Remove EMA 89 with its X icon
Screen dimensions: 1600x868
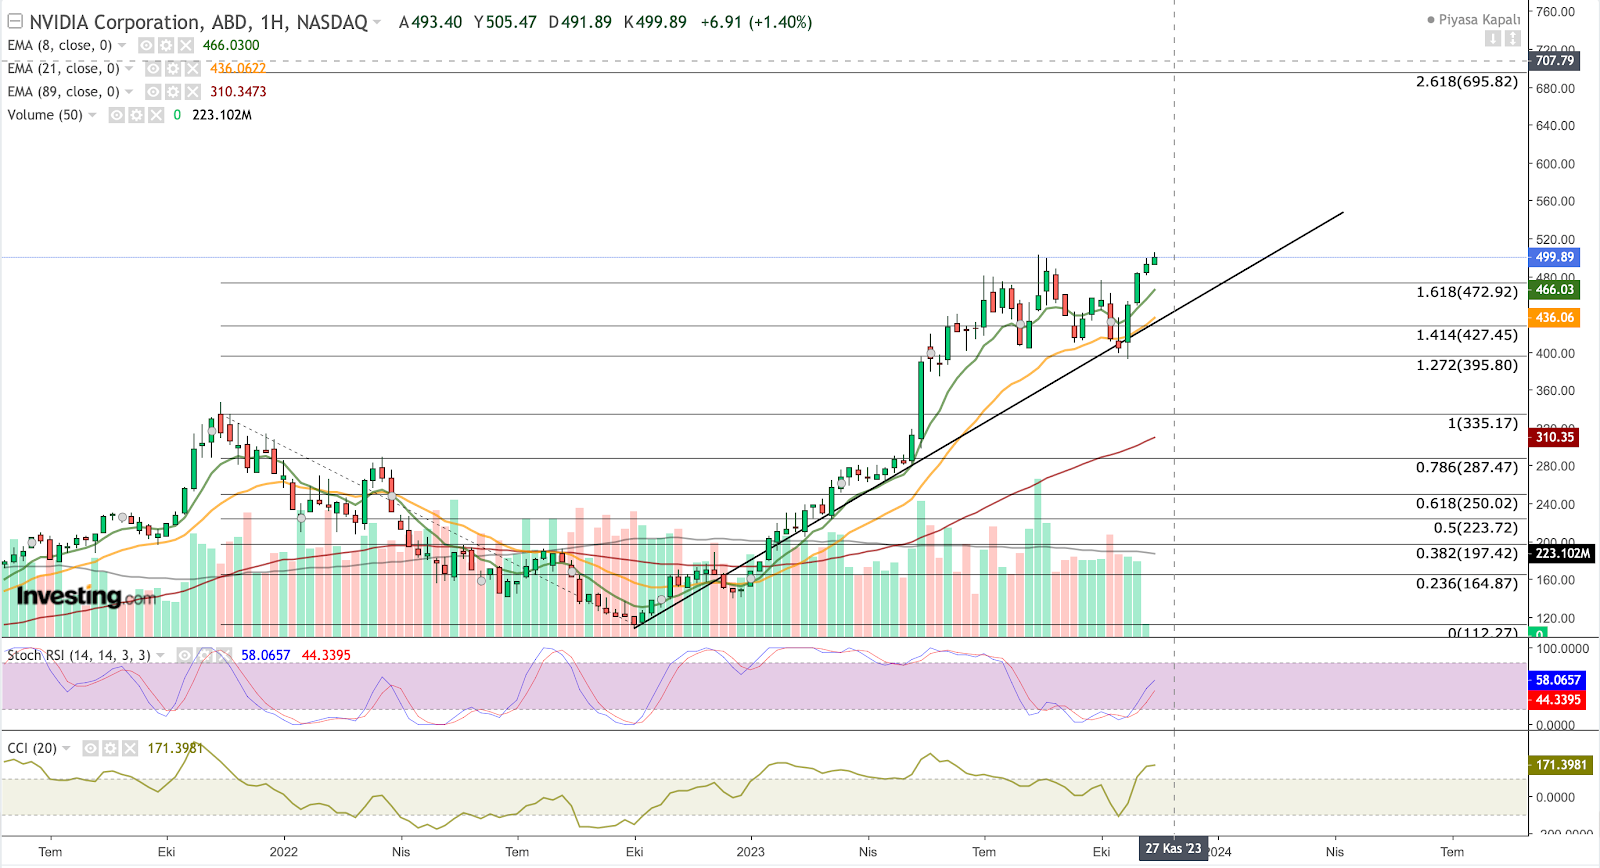193,91
